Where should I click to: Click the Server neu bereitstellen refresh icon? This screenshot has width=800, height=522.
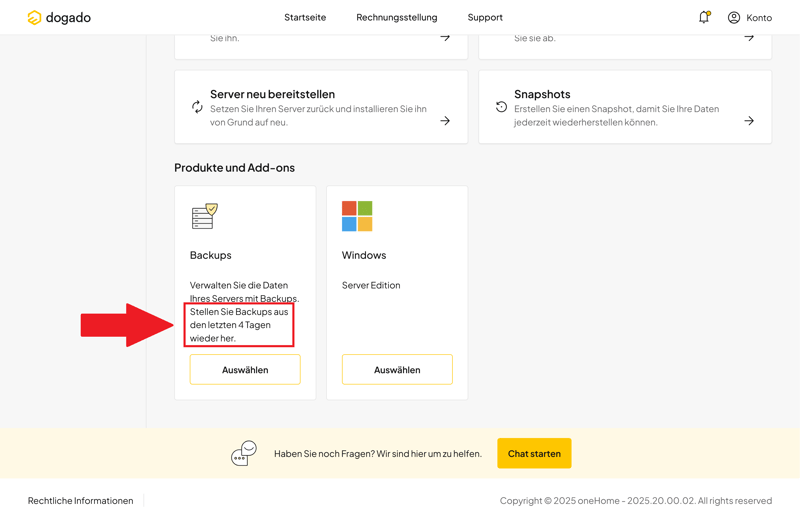(x=197, y=107)
